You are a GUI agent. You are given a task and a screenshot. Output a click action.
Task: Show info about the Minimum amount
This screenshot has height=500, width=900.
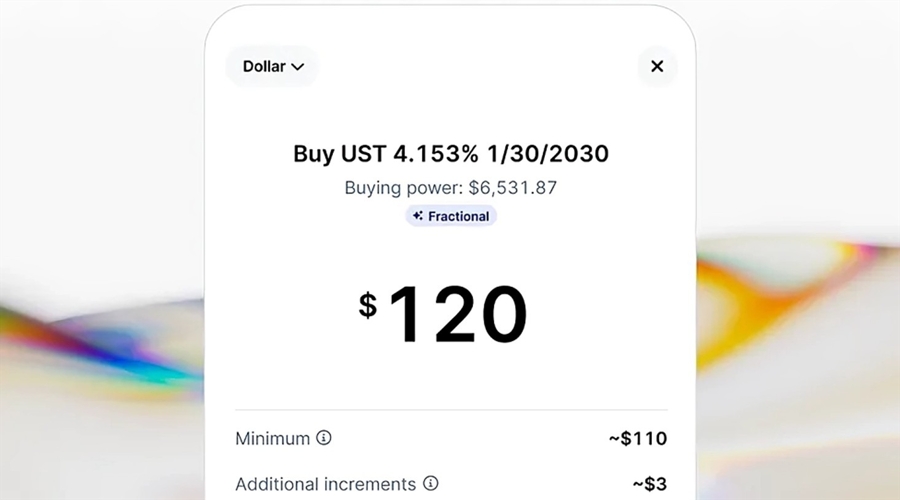(324, 438)
